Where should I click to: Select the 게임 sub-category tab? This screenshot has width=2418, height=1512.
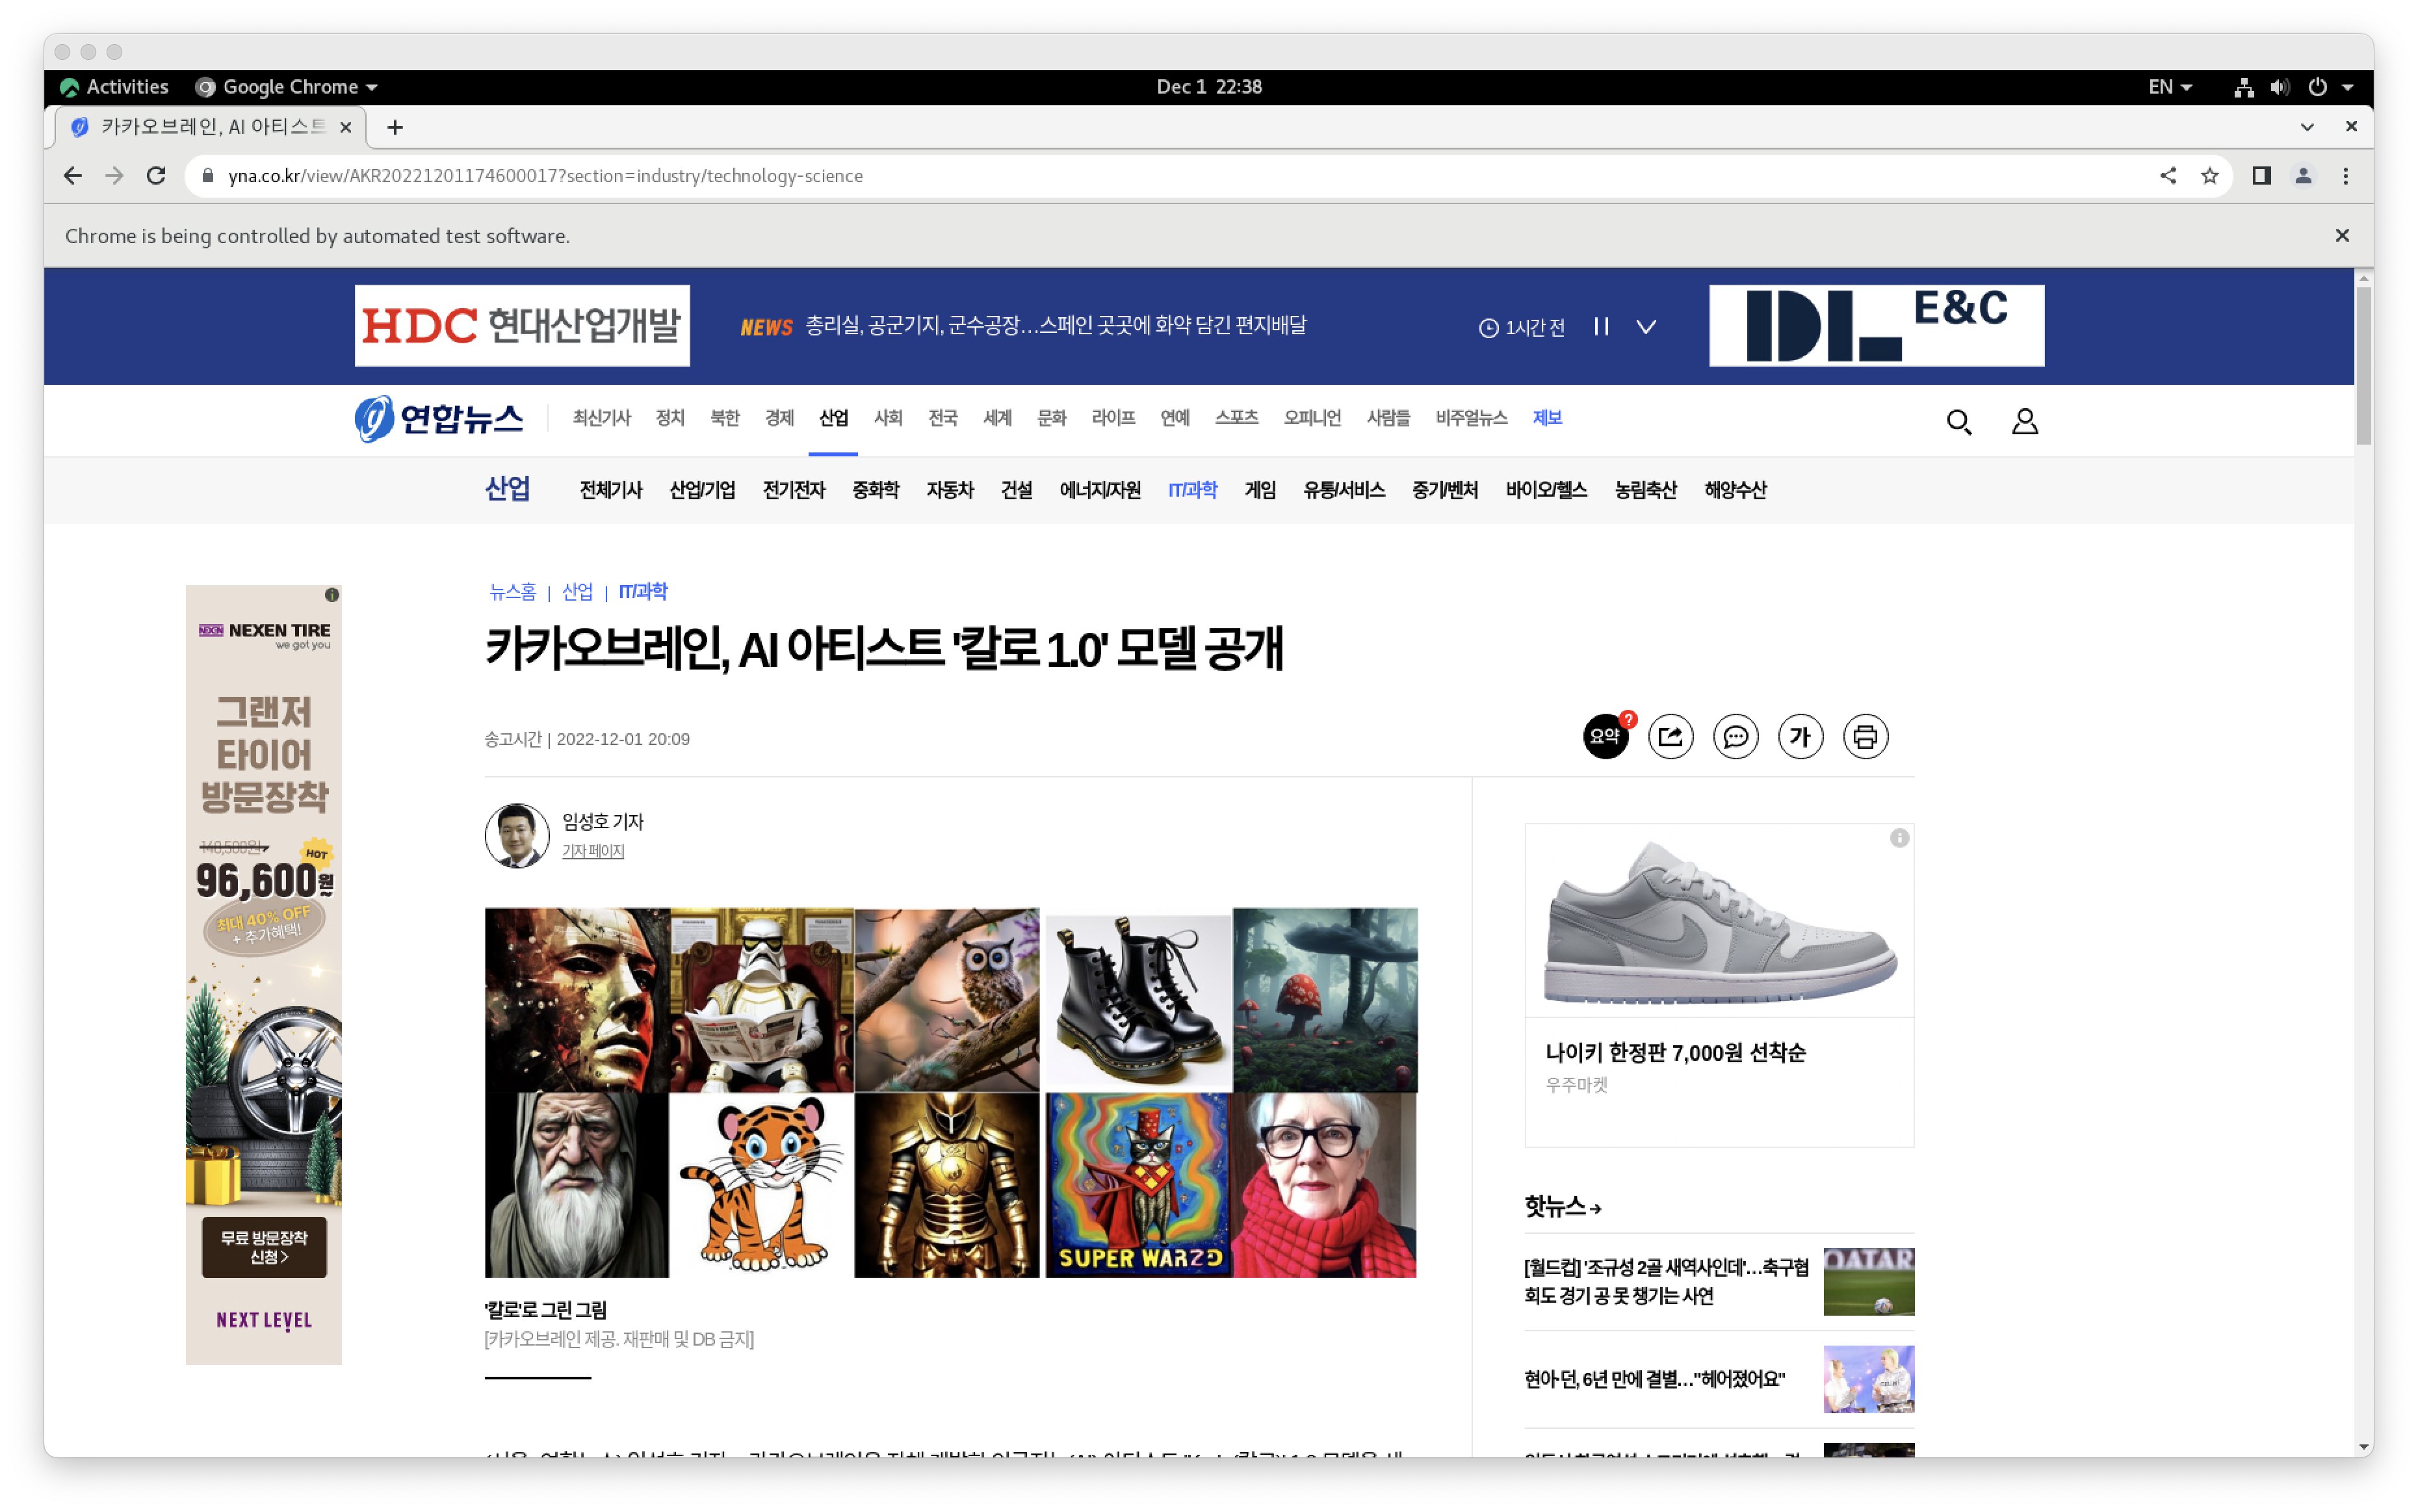1259,490
